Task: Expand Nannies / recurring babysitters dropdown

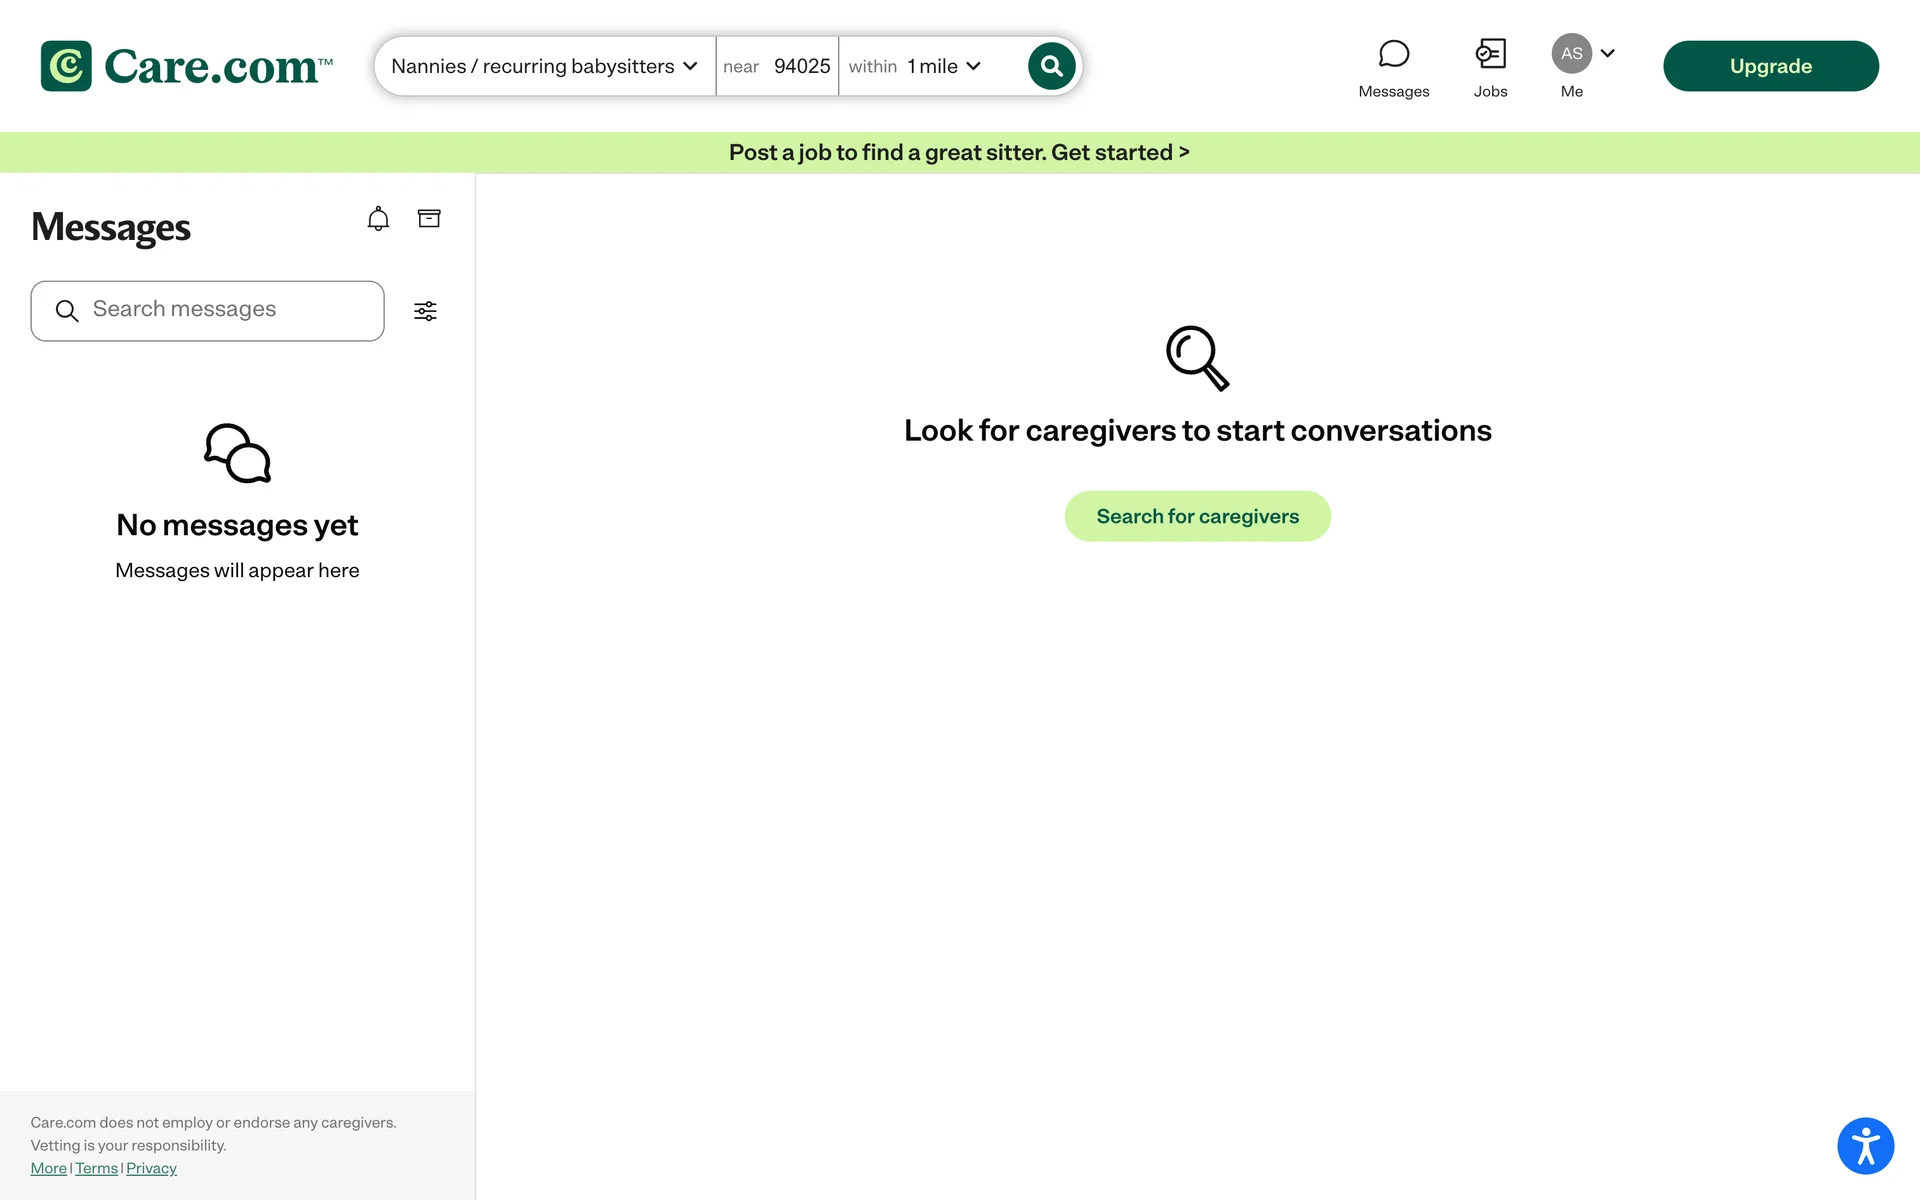Action: click(x=544, y=66)
